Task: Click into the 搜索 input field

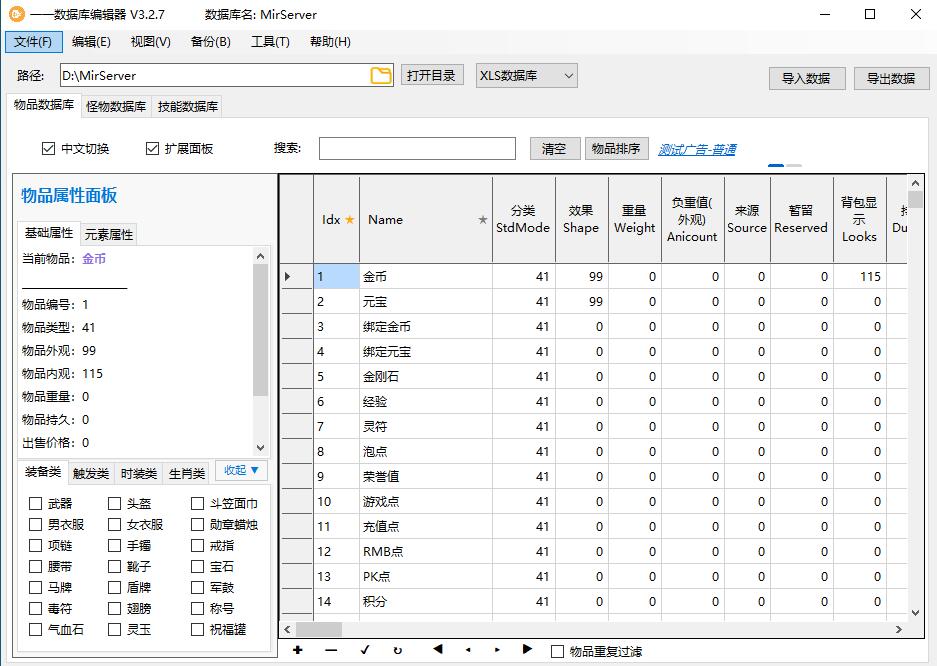Action: [x=417, y=148]
